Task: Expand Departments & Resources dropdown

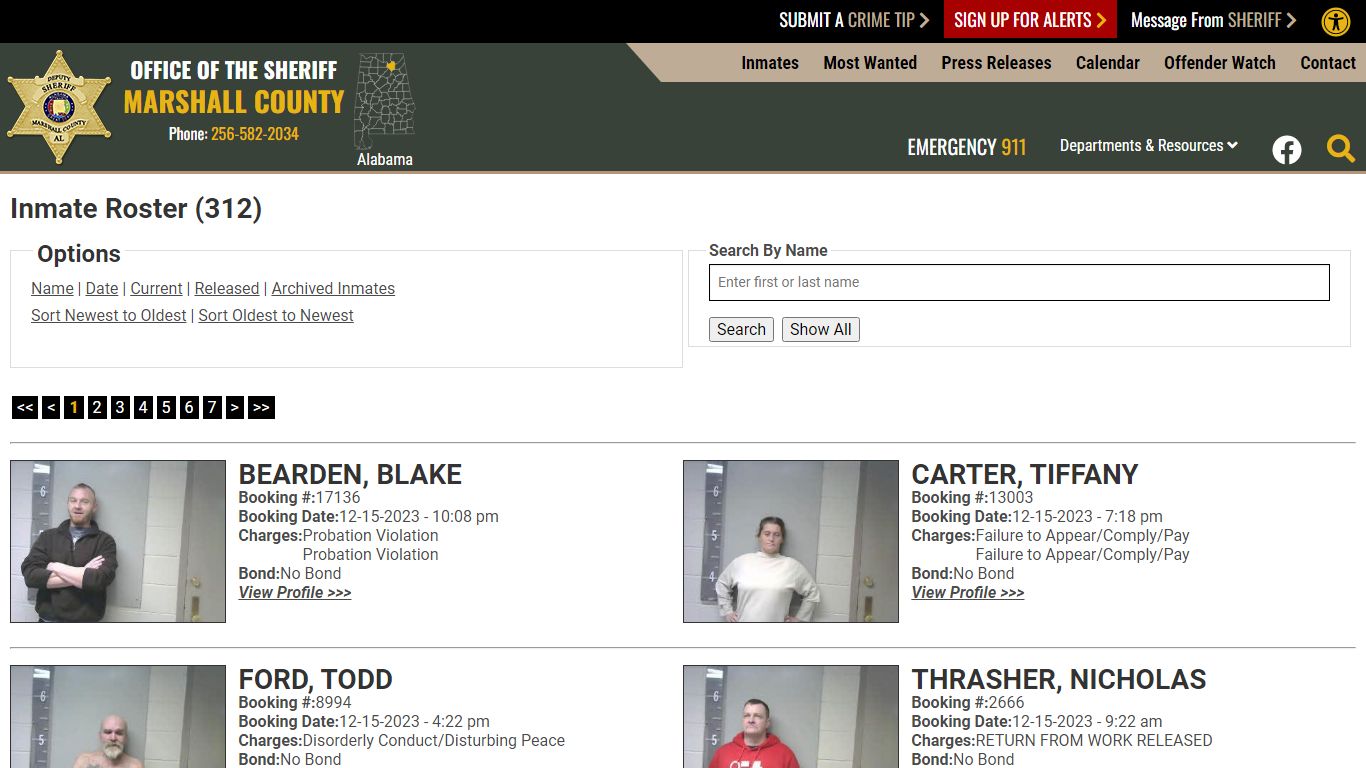Action: pos(1149,145)
